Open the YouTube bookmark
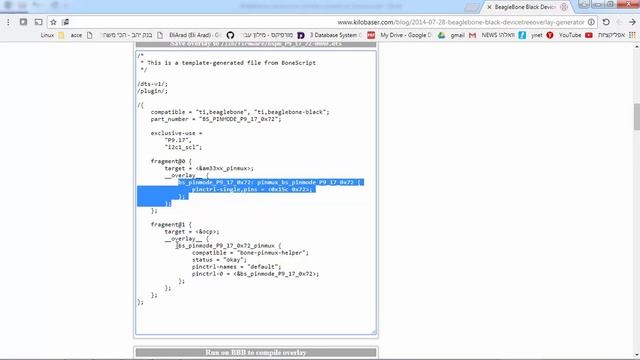The width and height of the screenshot is (640, 360). (576, 35)
